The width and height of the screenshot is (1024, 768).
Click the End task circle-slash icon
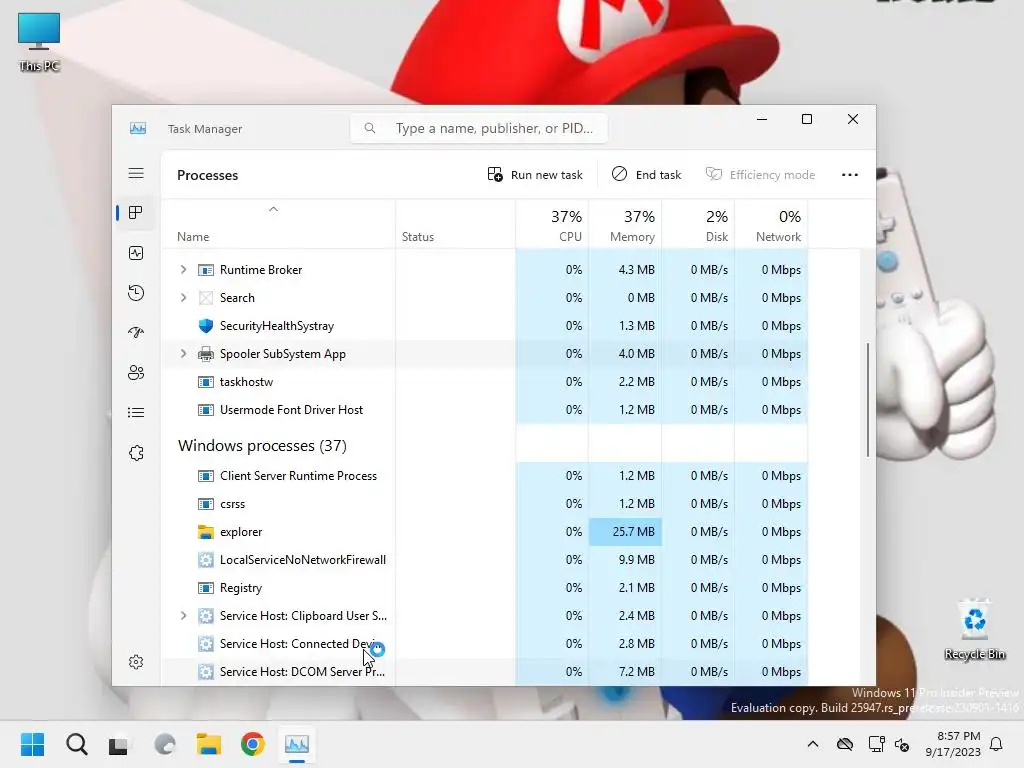click(619, 174)
